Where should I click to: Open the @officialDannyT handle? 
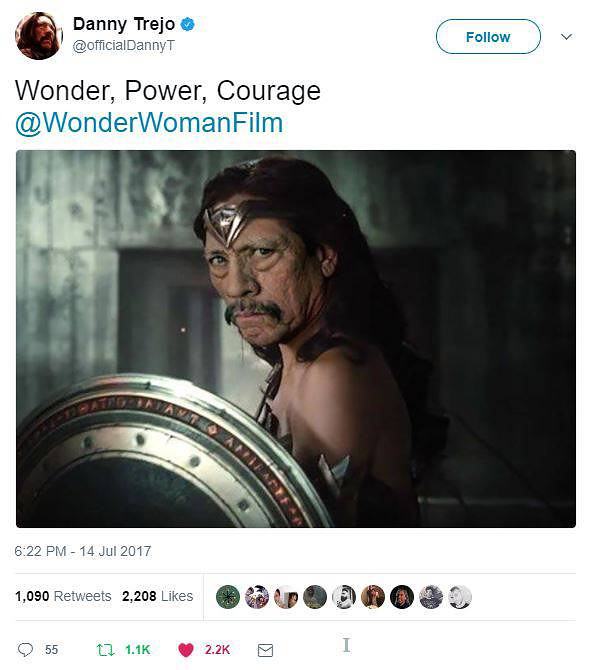point(123,45)
